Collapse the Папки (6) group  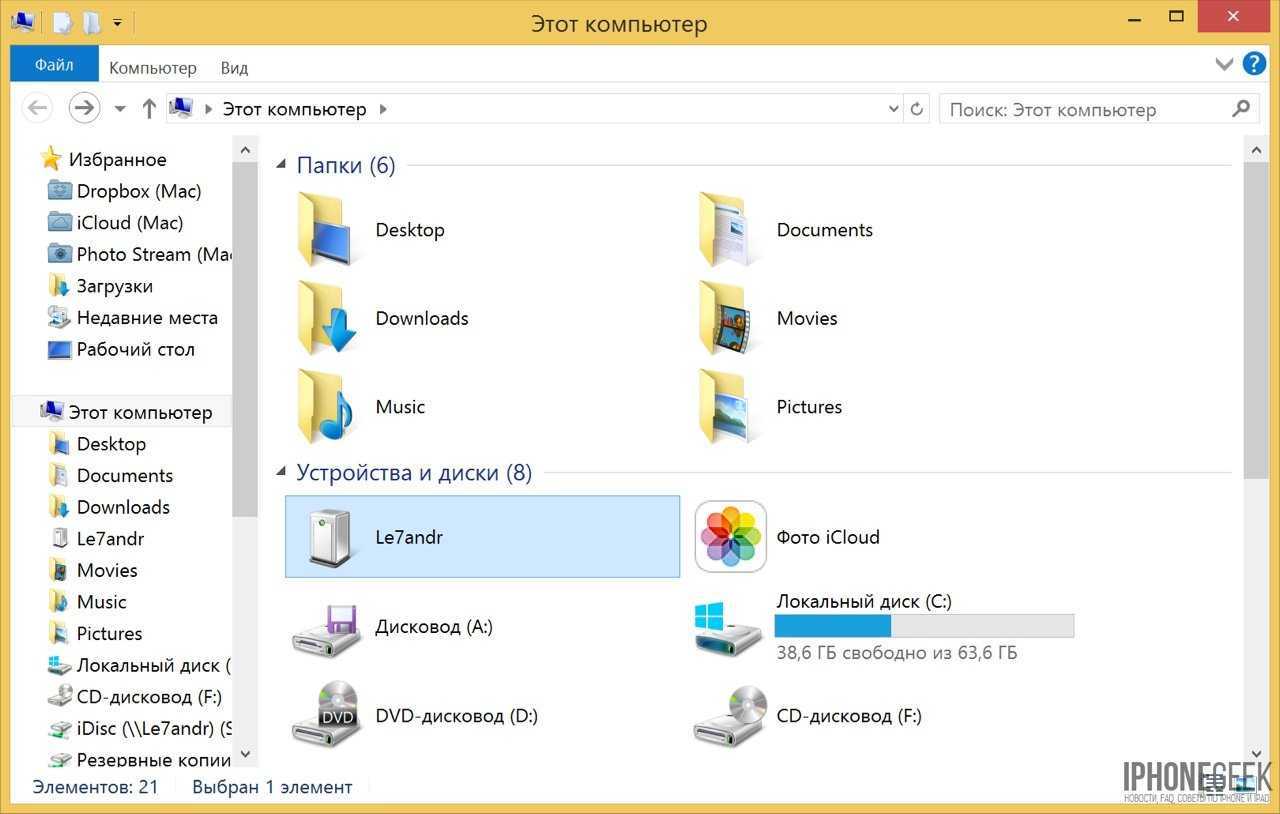pyautogui.click(x=281, y=165)
